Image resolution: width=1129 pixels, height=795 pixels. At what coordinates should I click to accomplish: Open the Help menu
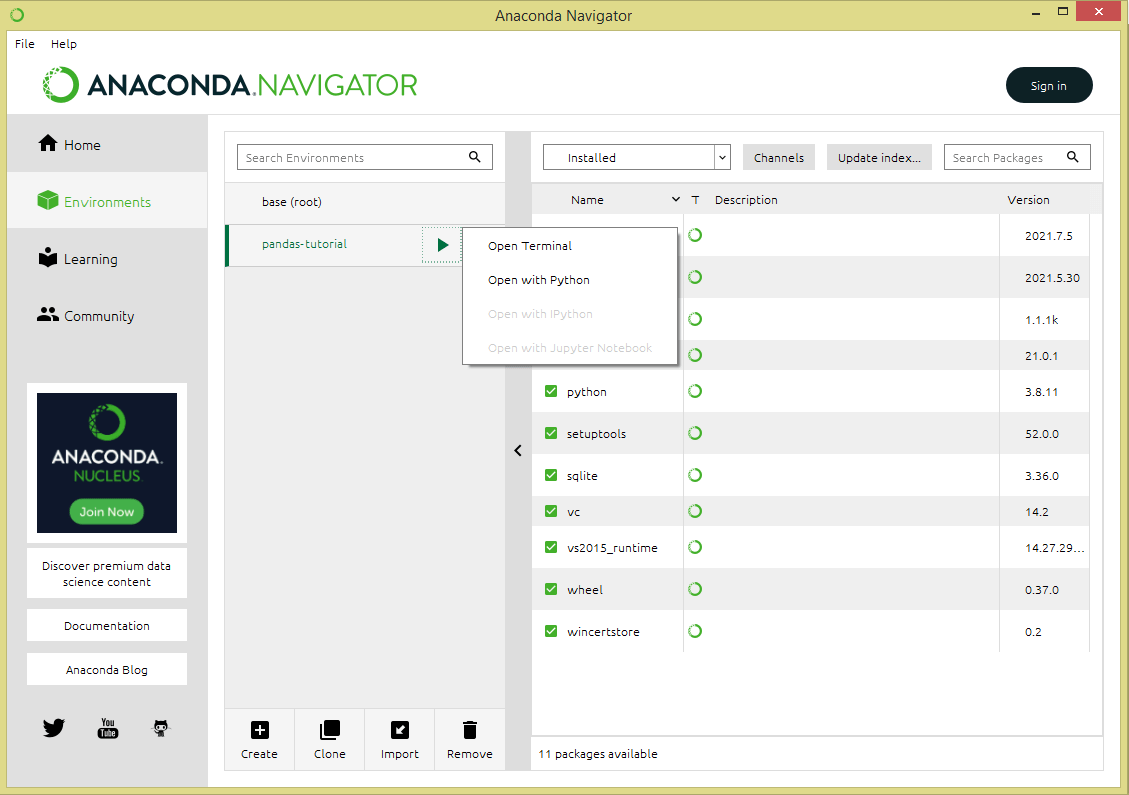[63, 44]
